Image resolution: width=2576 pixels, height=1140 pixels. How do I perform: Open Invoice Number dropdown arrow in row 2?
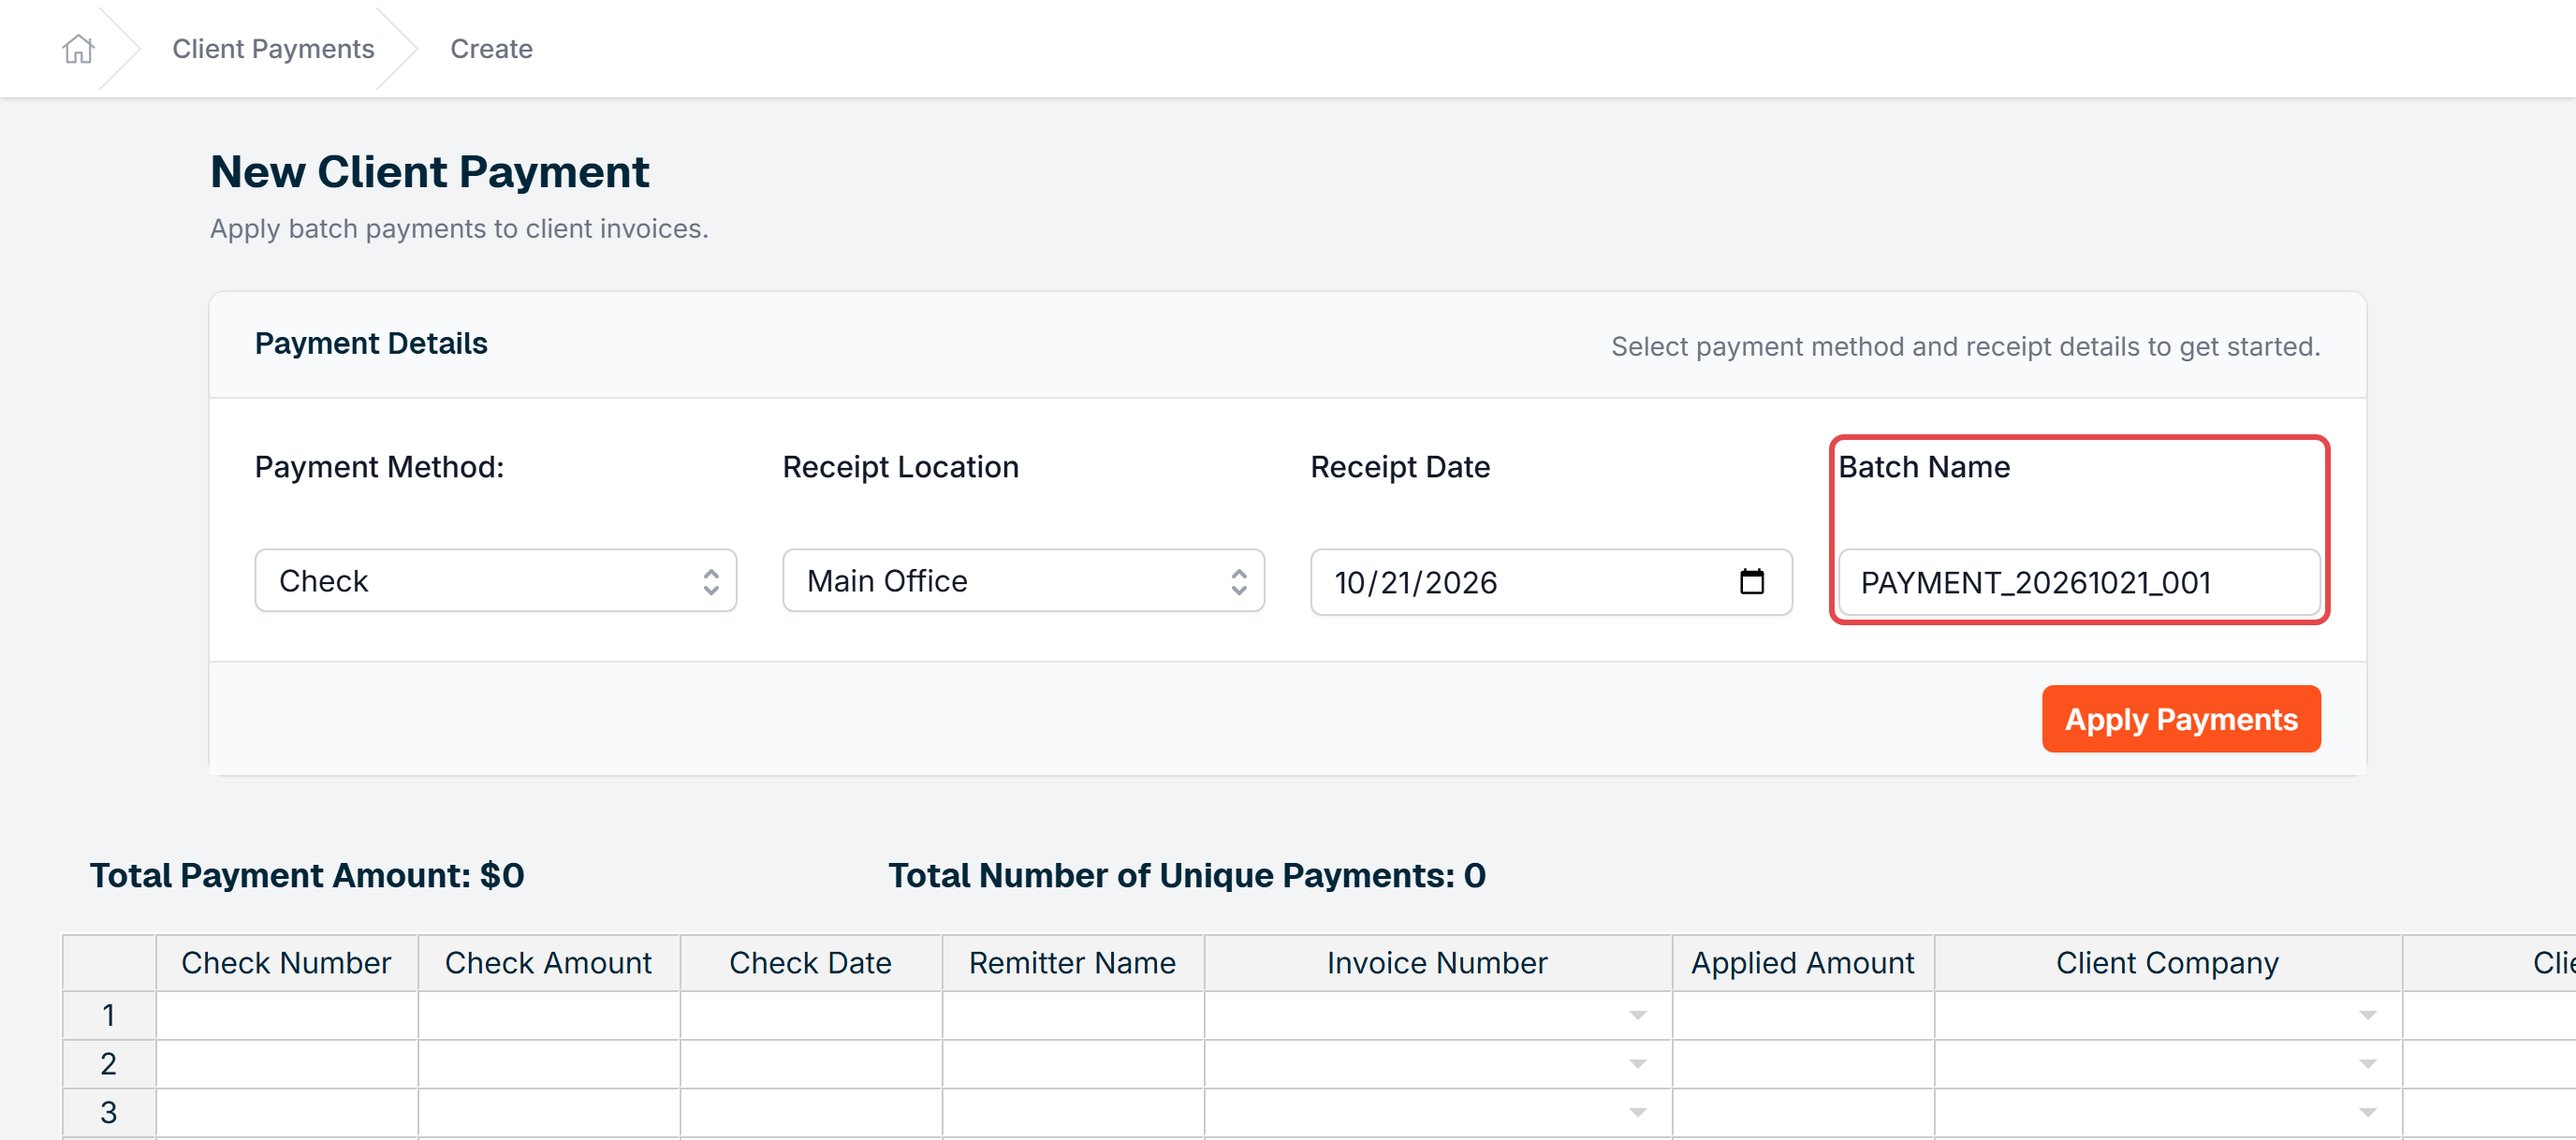tap(1638, 1064)
